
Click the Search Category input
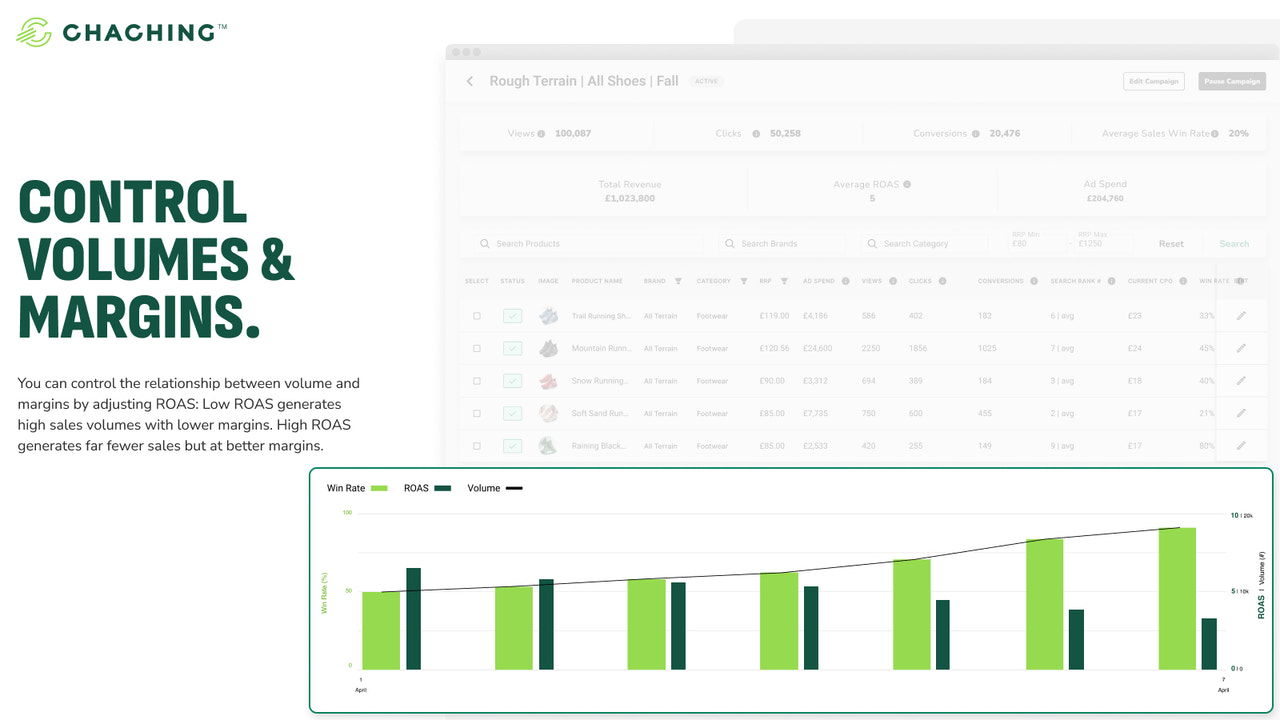(x=927, y=244)
